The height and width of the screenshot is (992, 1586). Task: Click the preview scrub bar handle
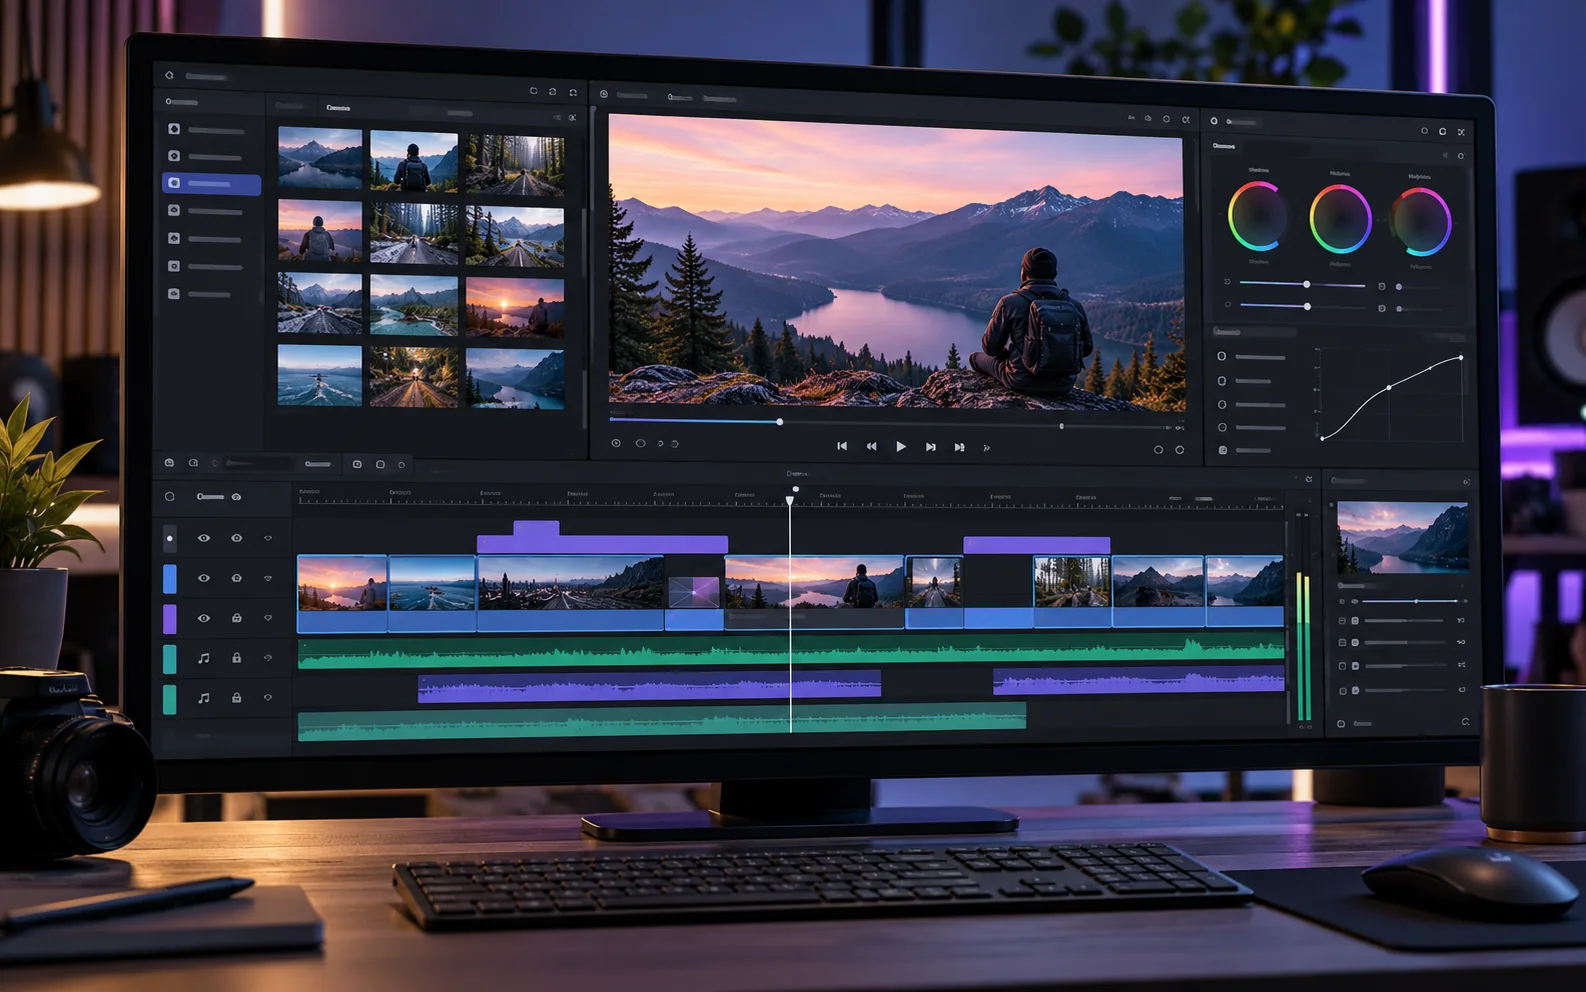click(x=780, y=422)
